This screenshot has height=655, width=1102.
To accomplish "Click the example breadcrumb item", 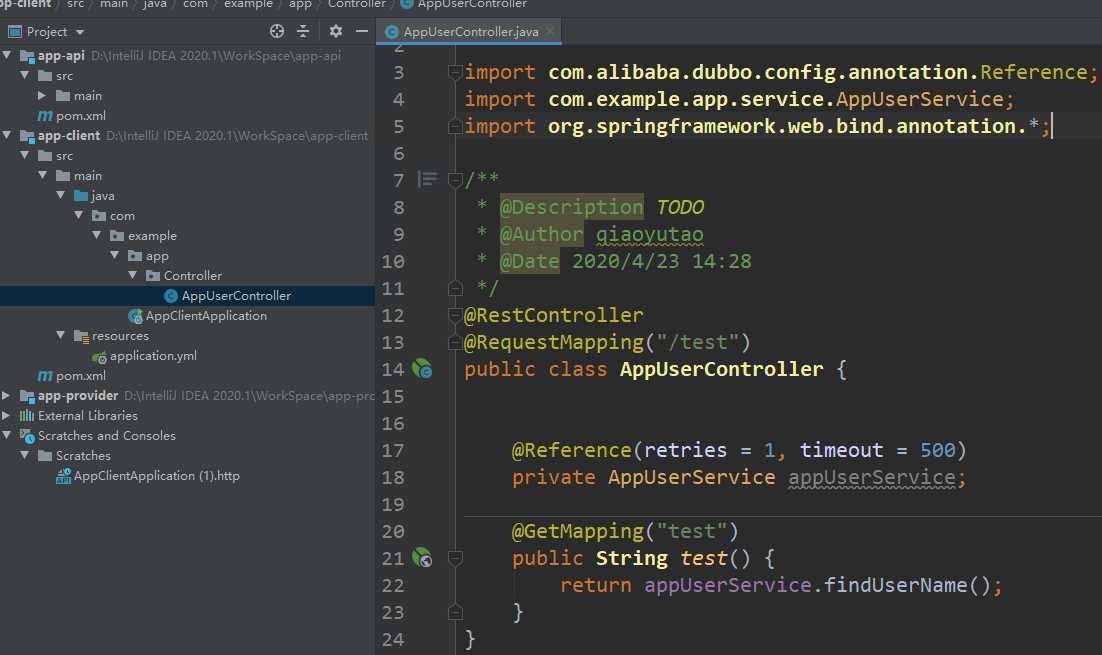I will pyautogui.click(x=248, y=4).
